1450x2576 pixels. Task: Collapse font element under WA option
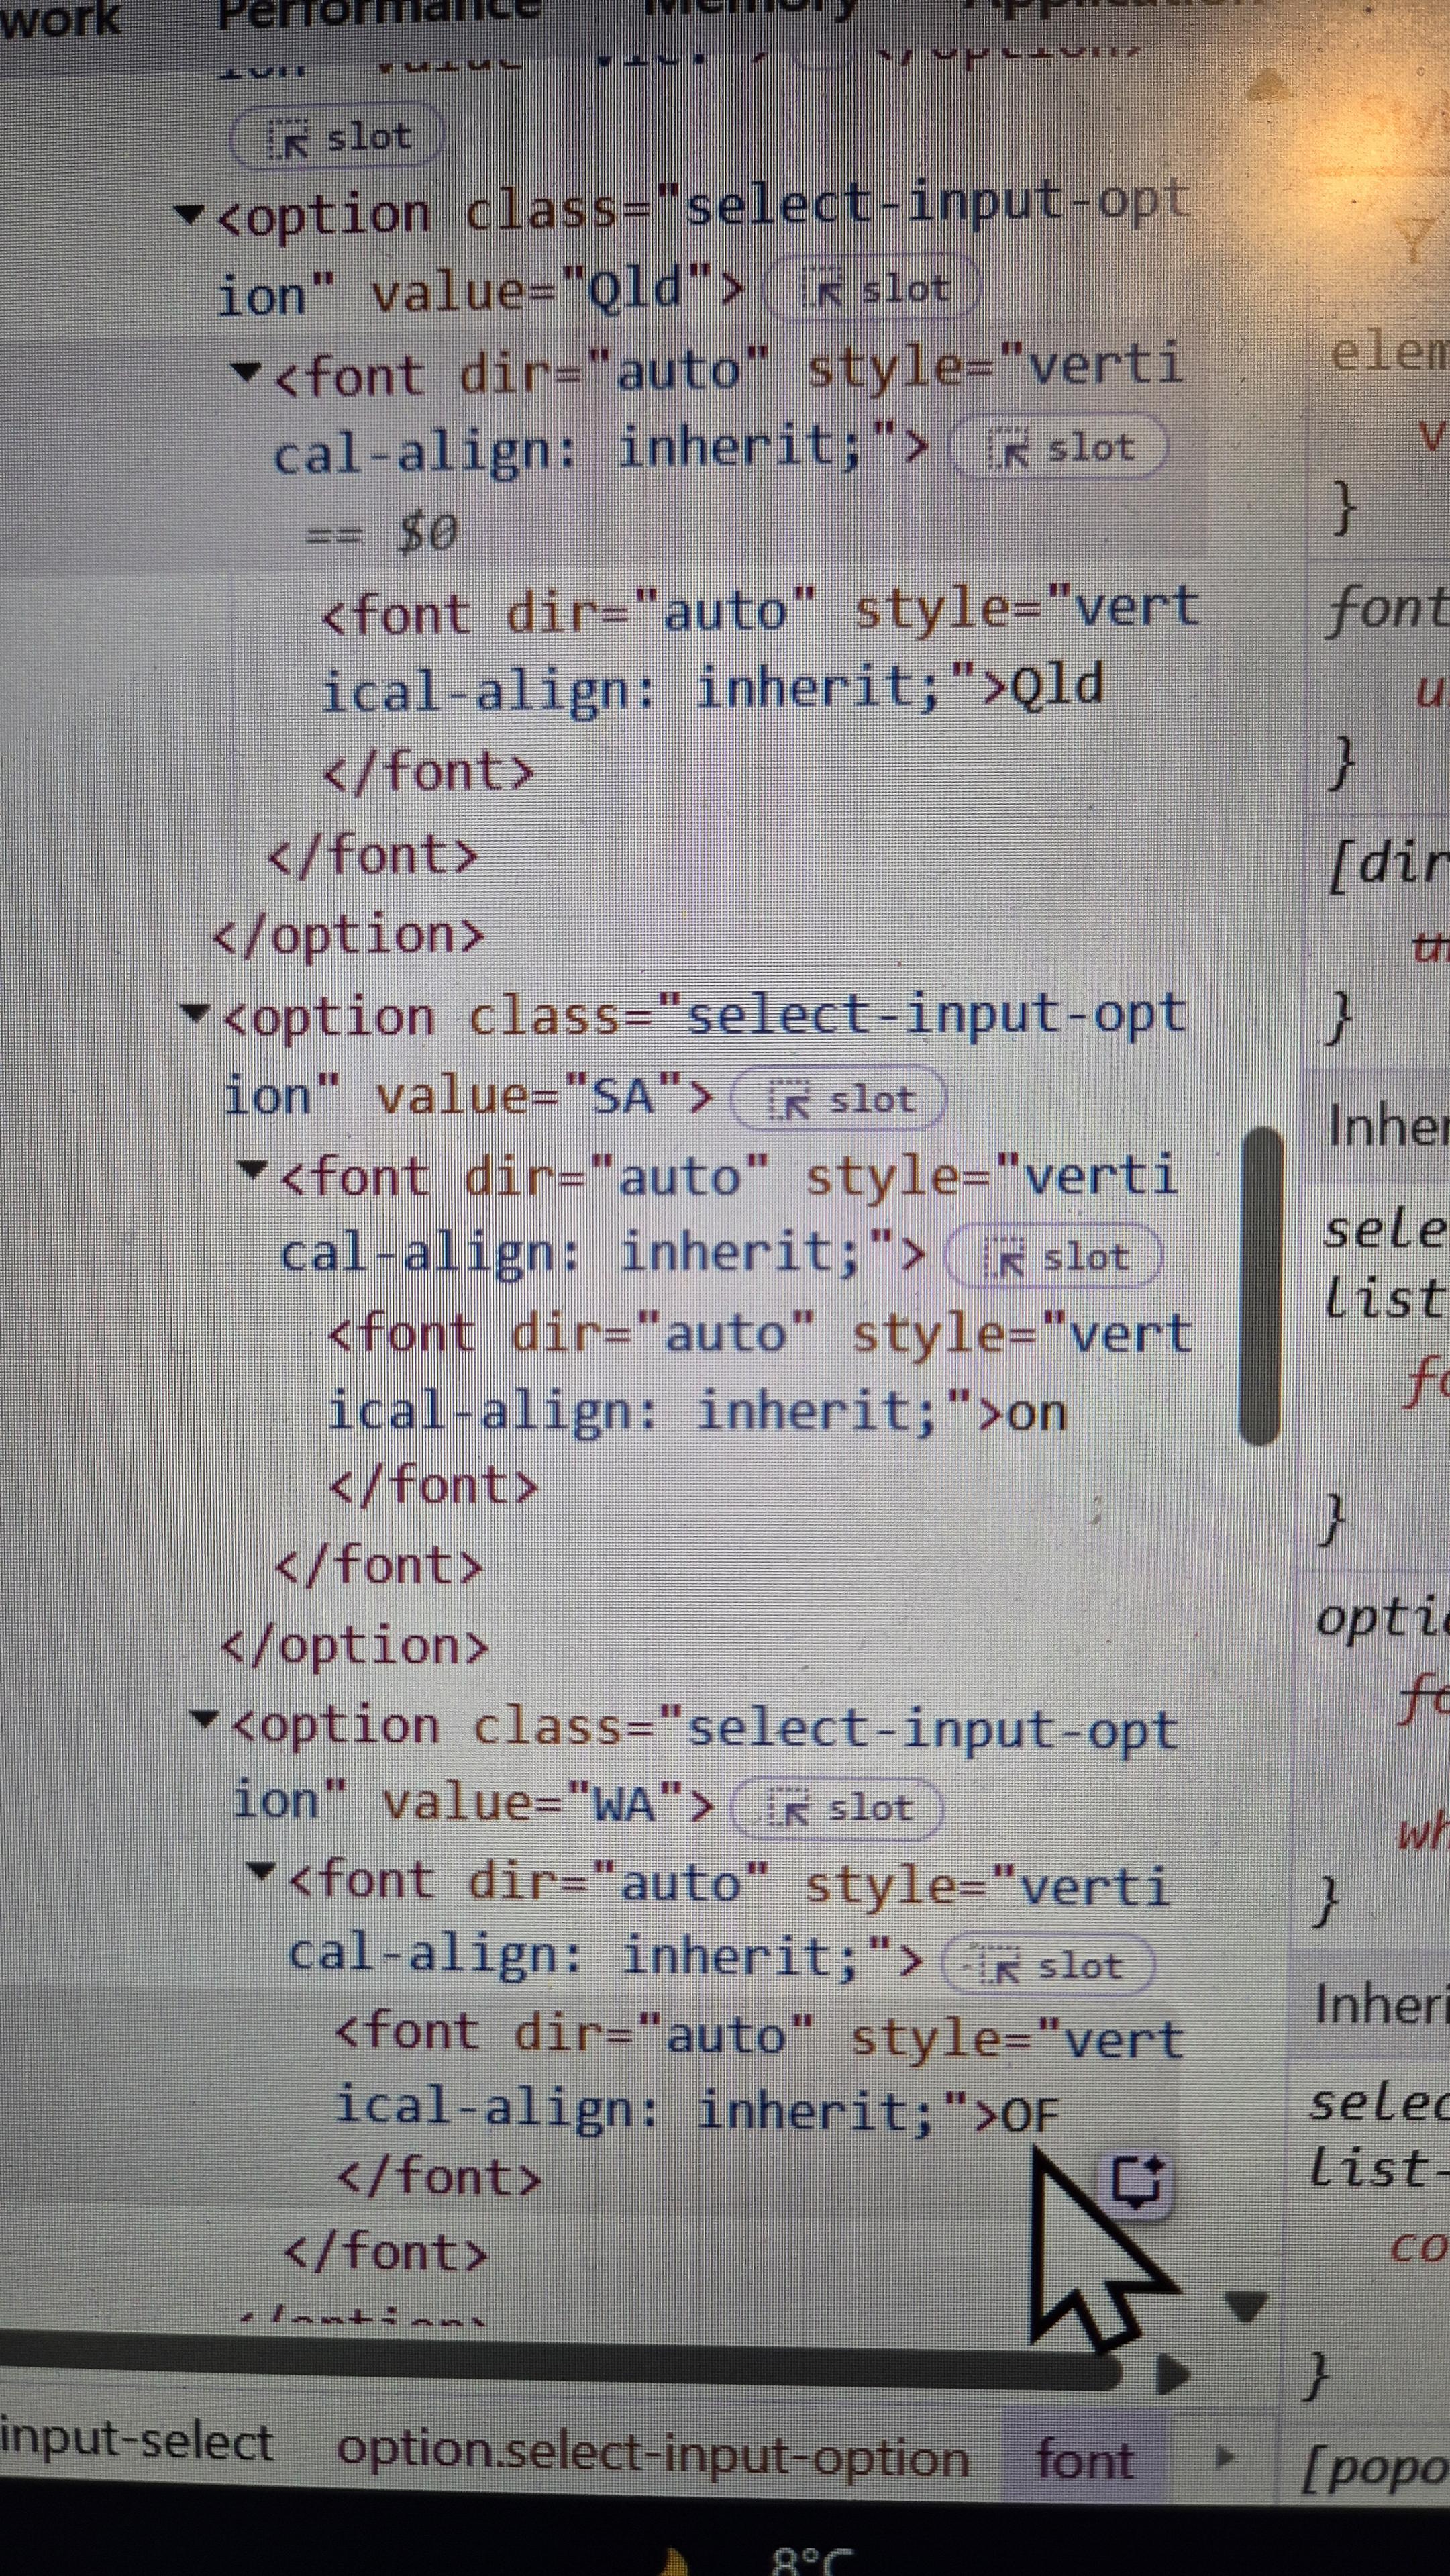tap(262, 1869)
